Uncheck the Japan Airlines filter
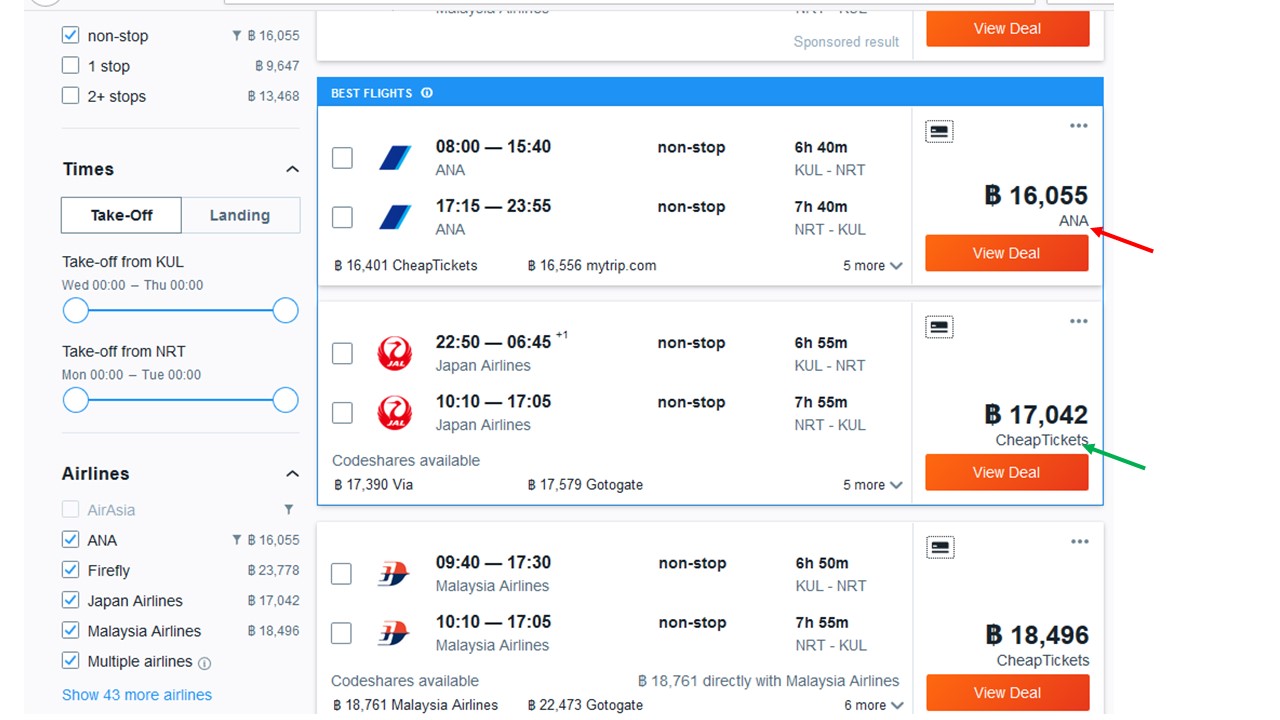This screenshot has width=1280, height=720. pos(70,600)
